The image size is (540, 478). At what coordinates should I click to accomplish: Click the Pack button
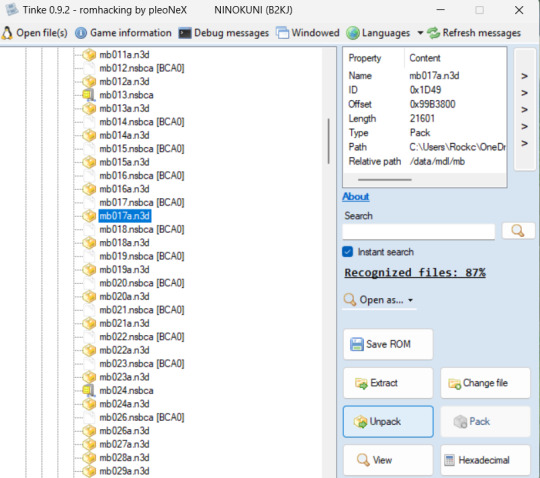[485, 422]
